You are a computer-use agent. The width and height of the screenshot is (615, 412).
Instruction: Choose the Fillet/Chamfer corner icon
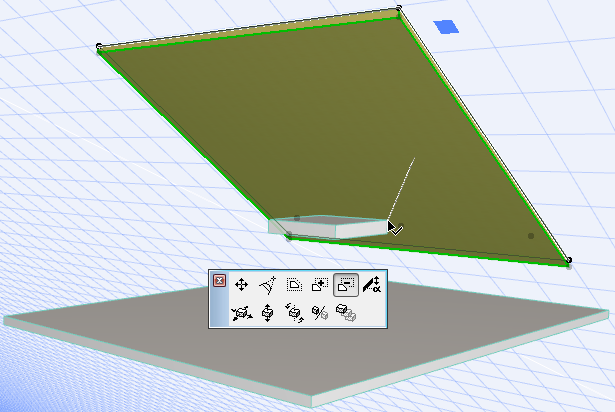coord(268,285)
